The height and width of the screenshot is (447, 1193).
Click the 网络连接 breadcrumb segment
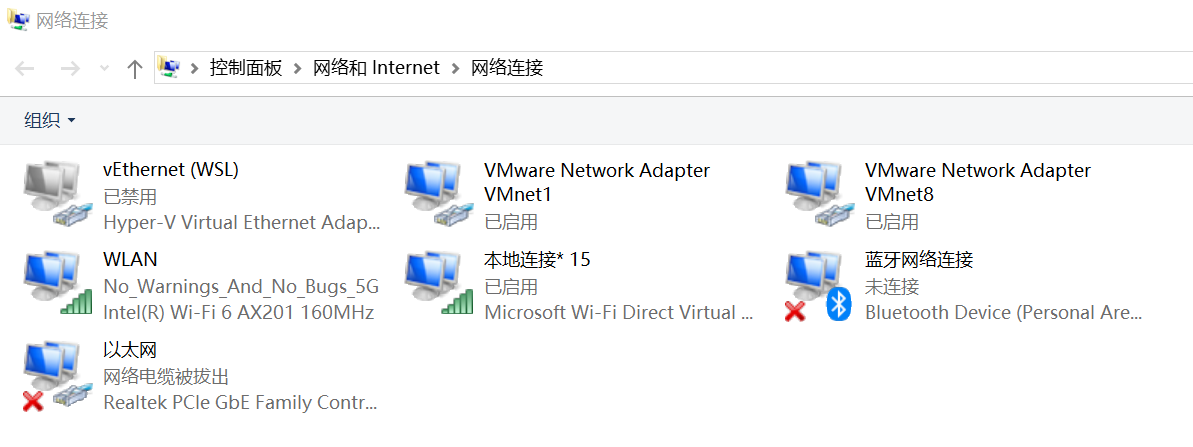point(507,68)
